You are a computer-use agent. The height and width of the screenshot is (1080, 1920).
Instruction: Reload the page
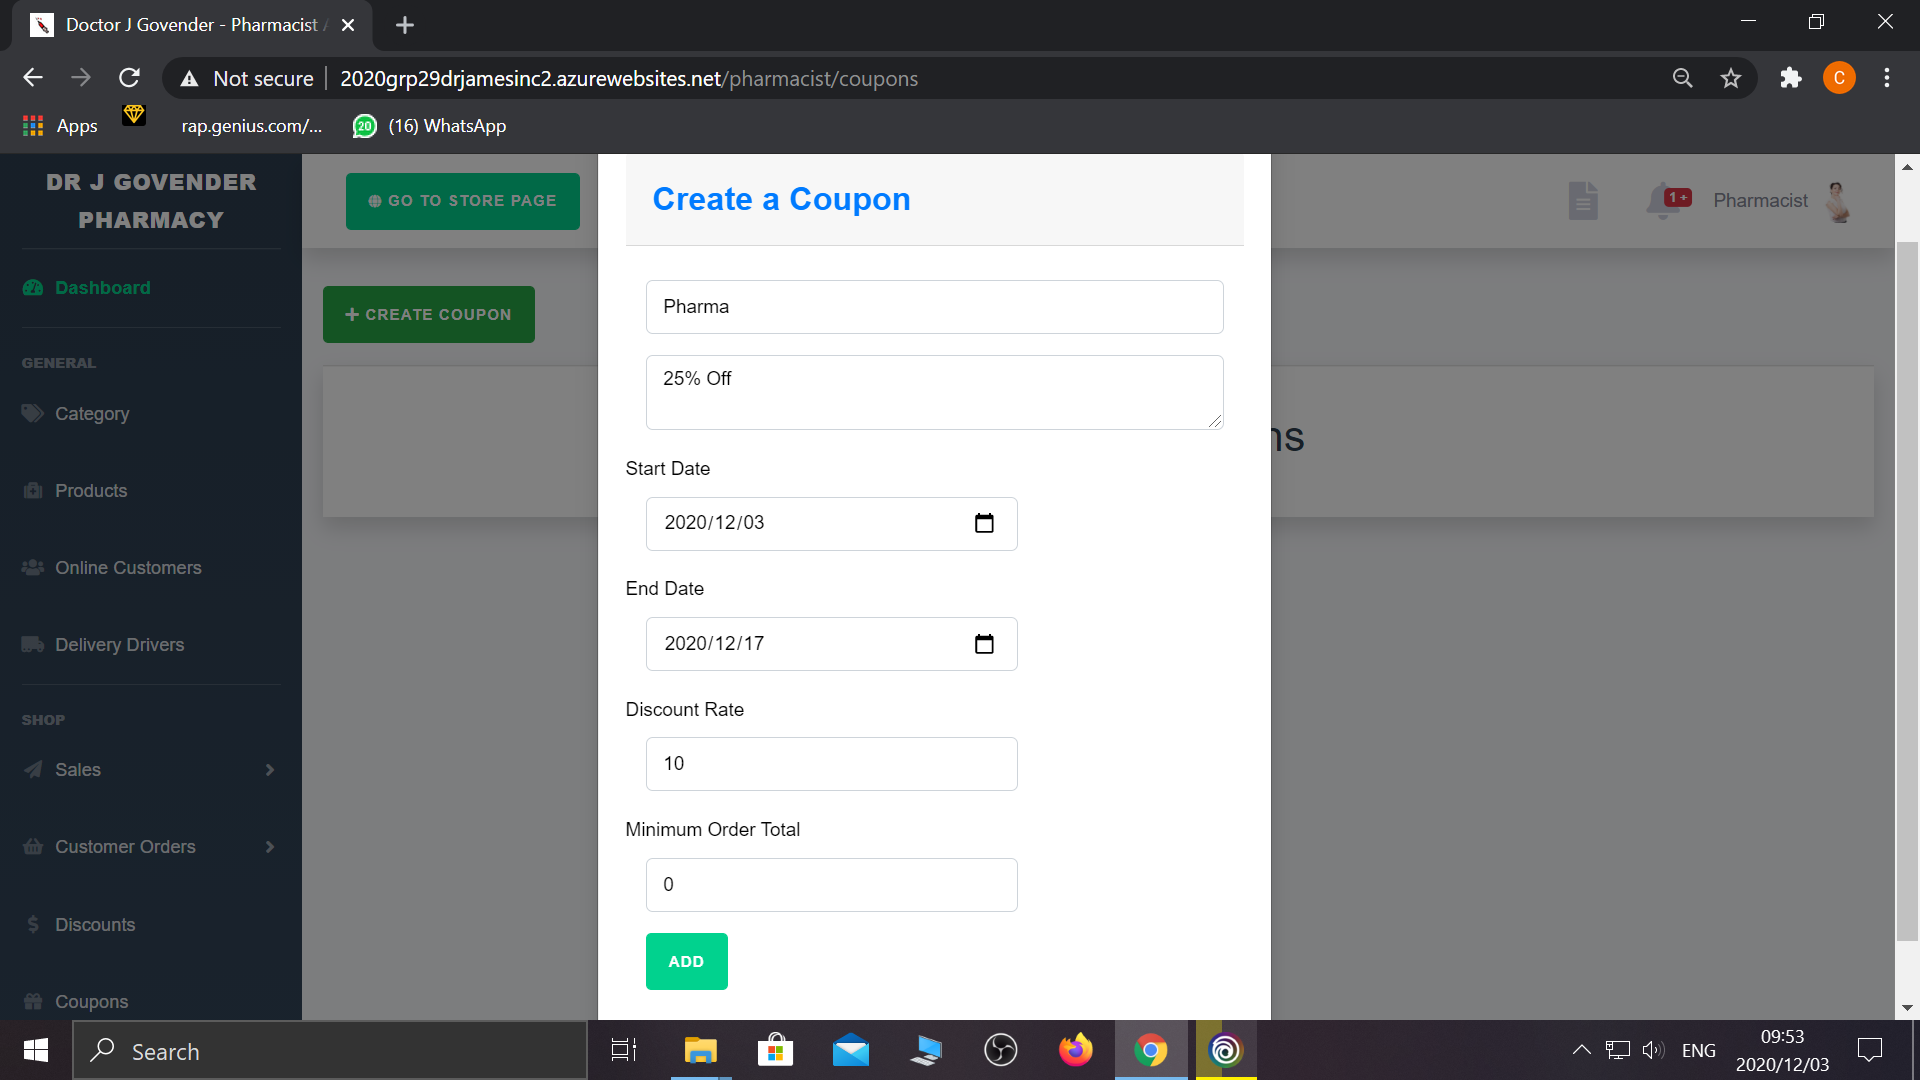coord(129,78)
